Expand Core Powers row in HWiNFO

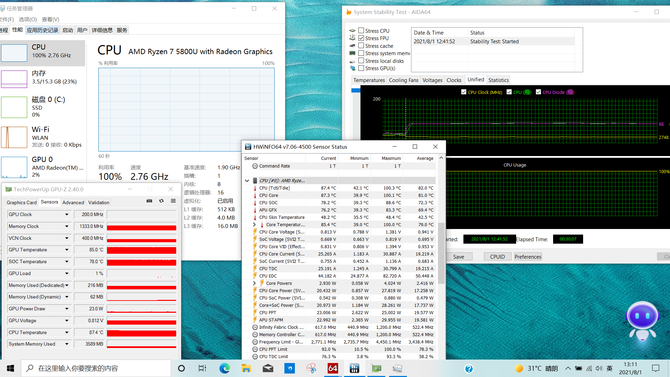click(x=255, y=283)
